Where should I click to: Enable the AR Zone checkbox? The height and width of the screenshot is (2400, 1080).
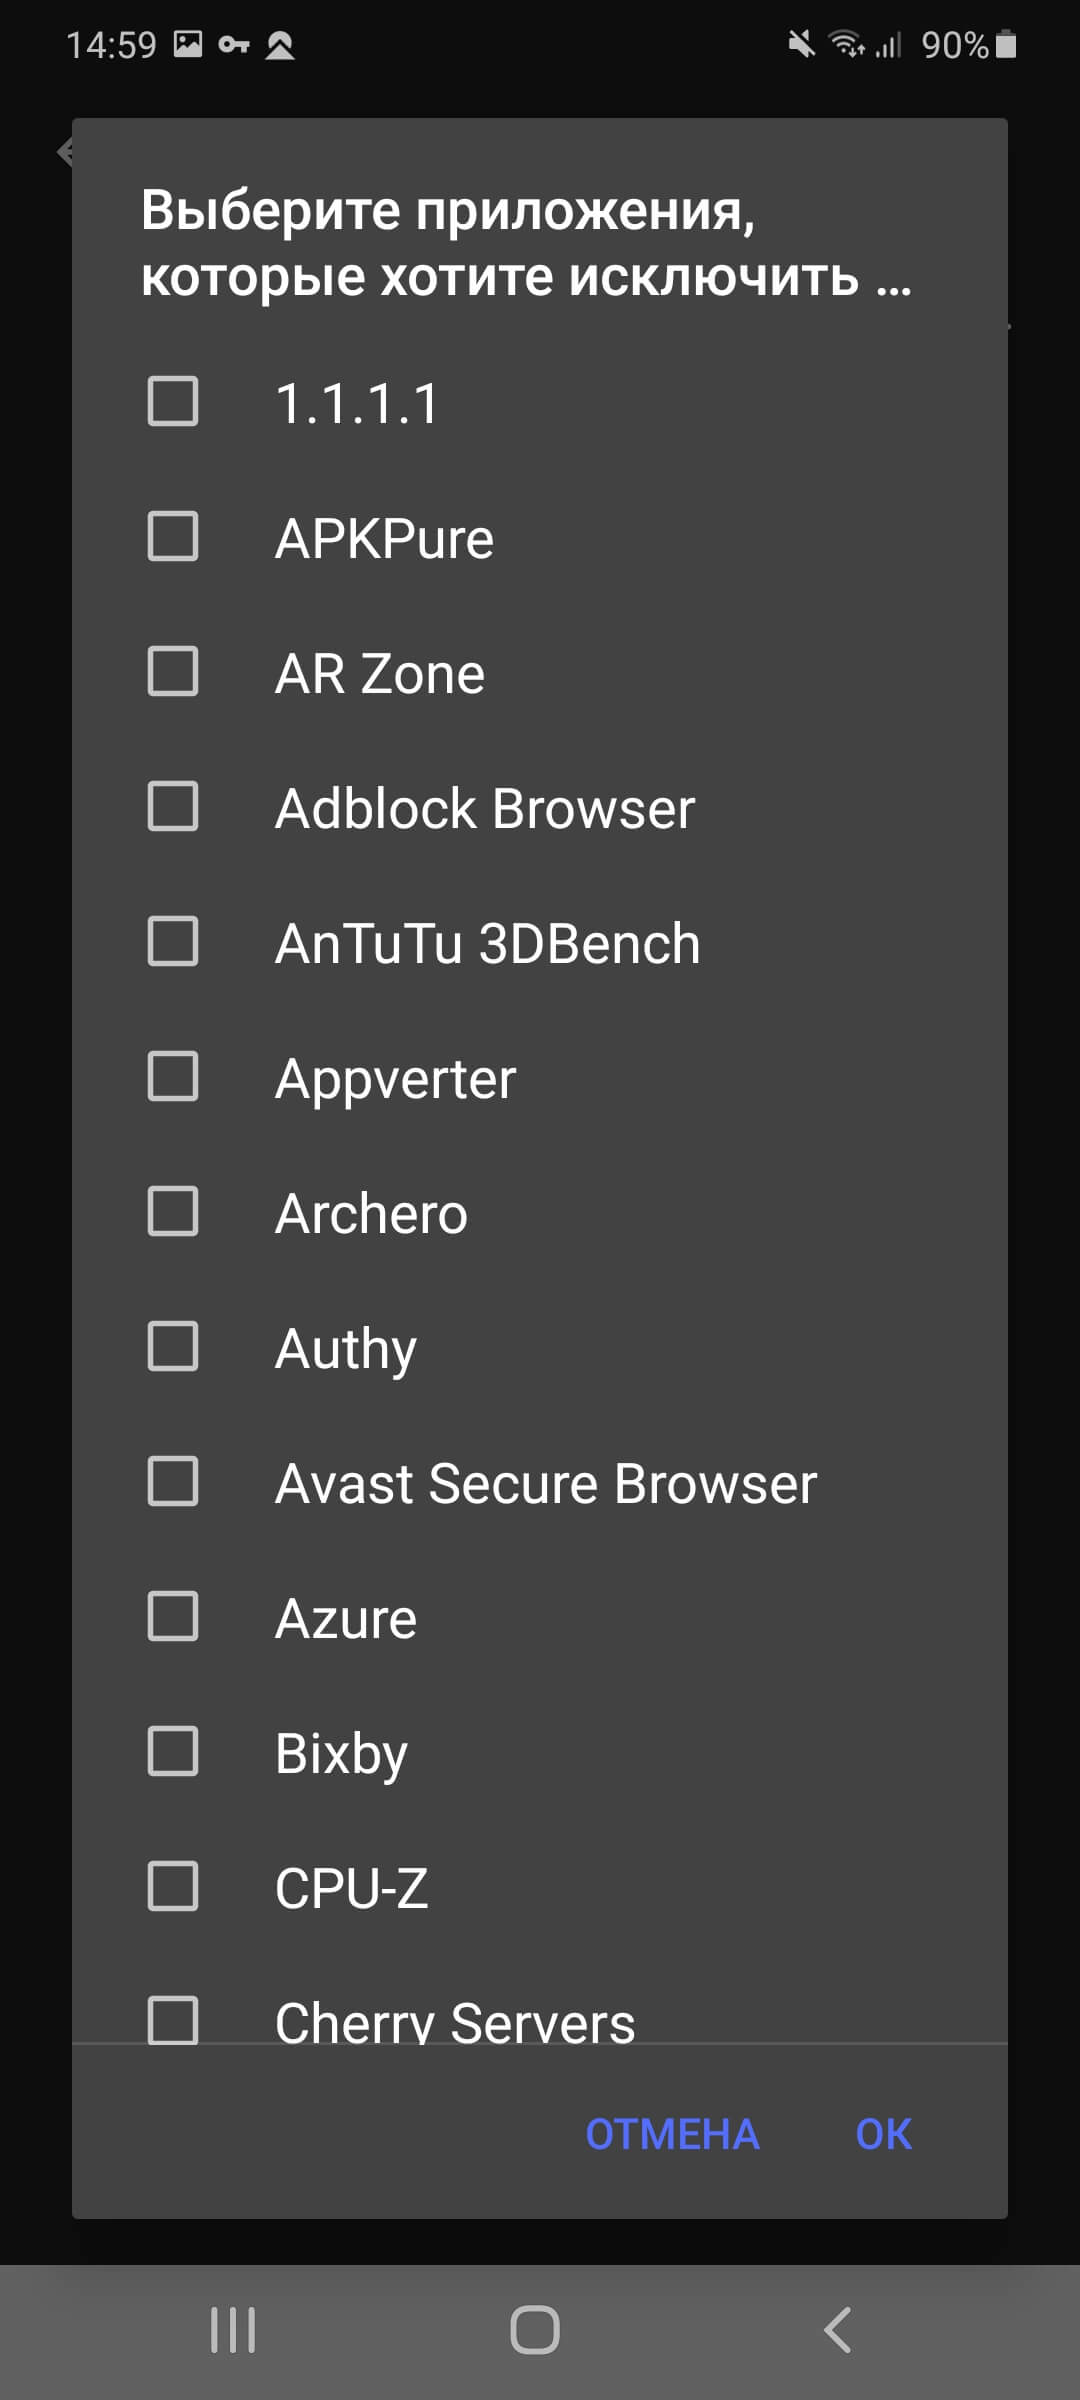click(x=173, y=672)
